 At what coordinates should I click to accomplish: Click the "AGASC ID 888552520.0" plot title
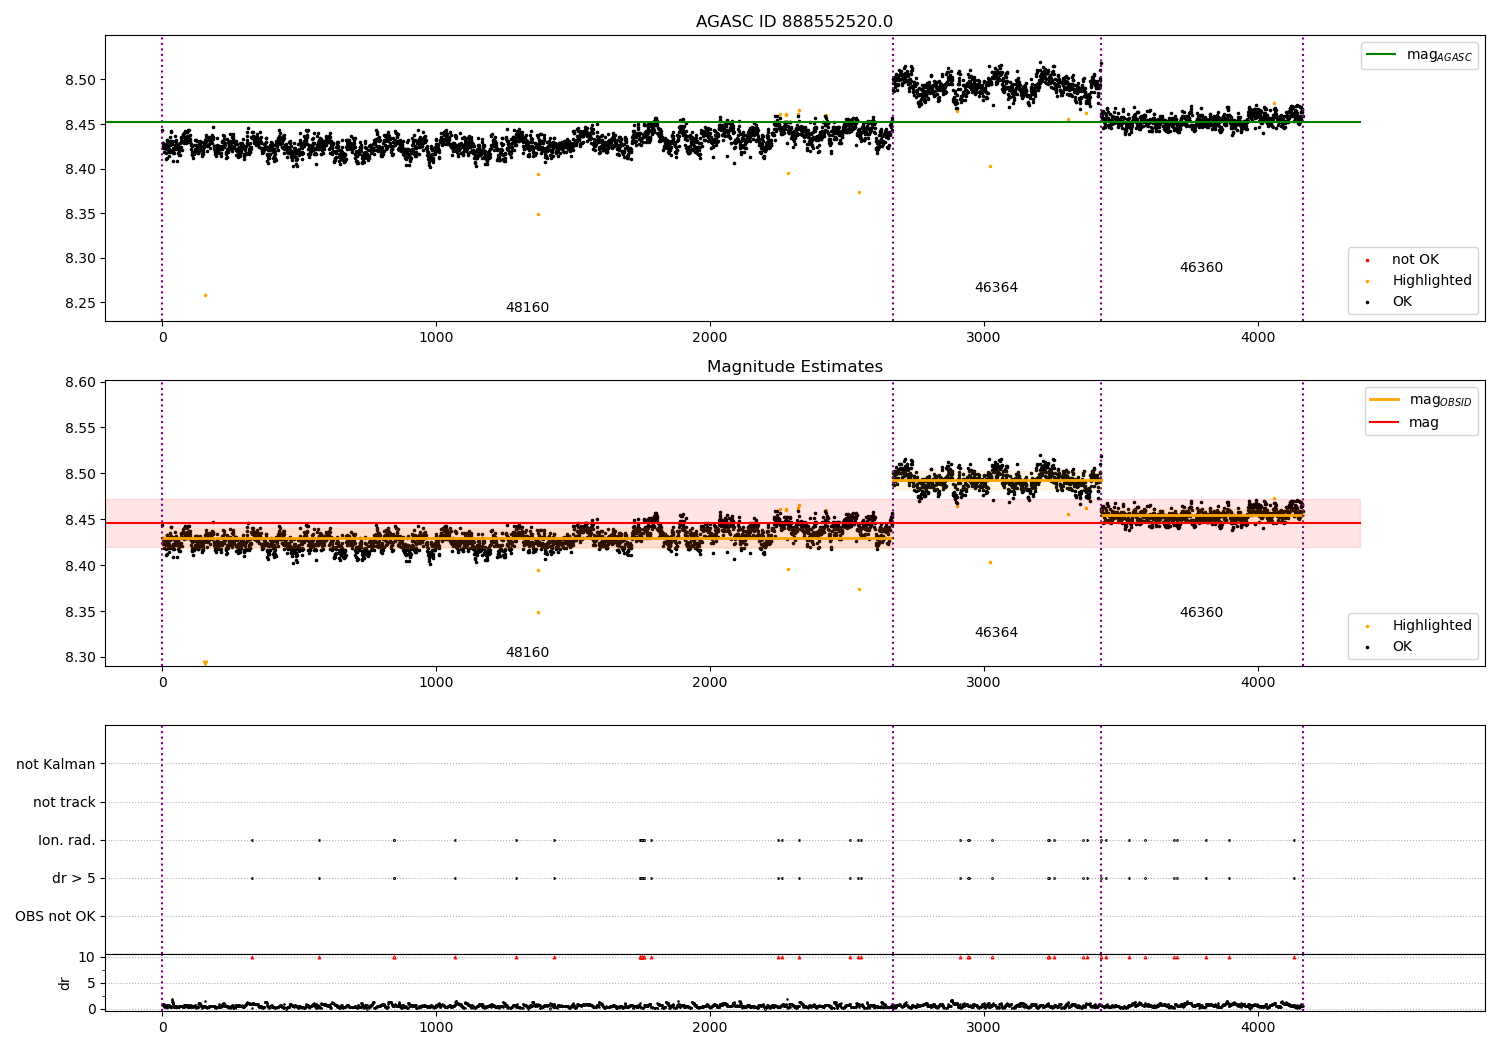pyautogui.click(x=794, y=22)
